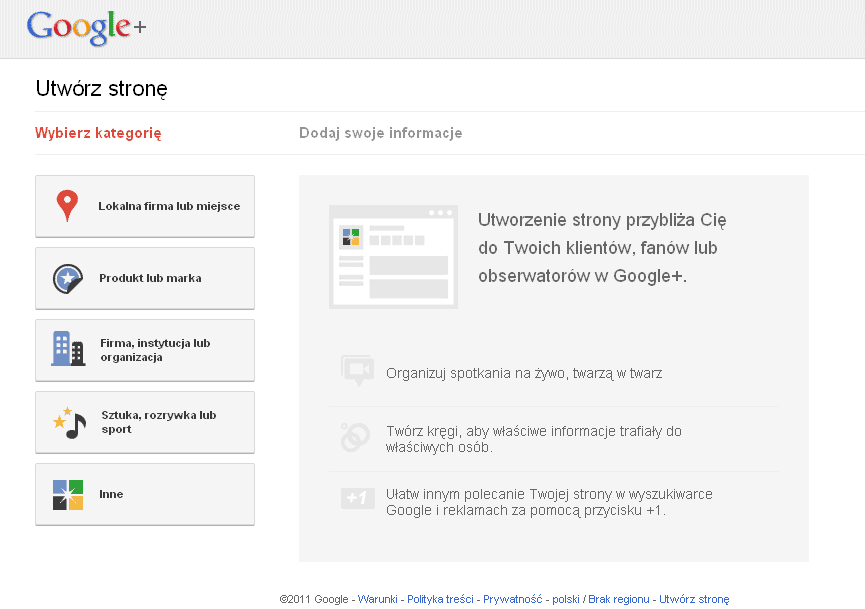Viewport: 865px width, 609px height.
Task: Click the +1 badge icon
Action: (x=356, y=497)
